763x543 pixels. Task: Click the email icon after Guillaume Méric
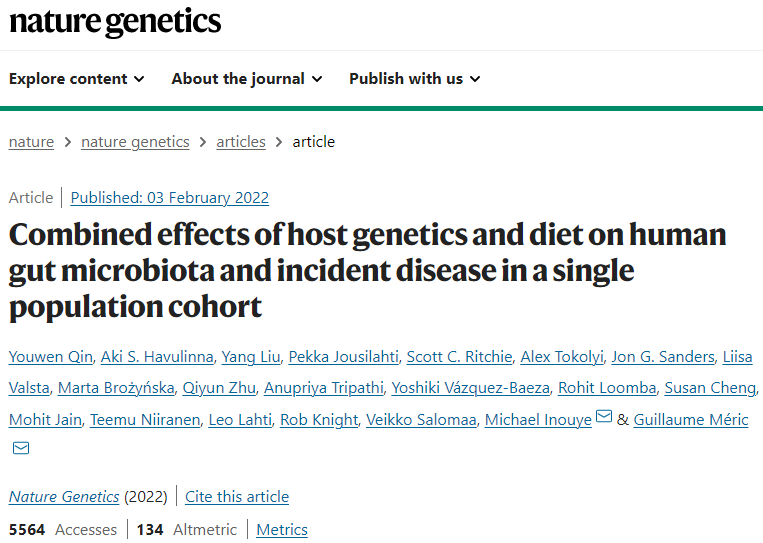(21, 448)
